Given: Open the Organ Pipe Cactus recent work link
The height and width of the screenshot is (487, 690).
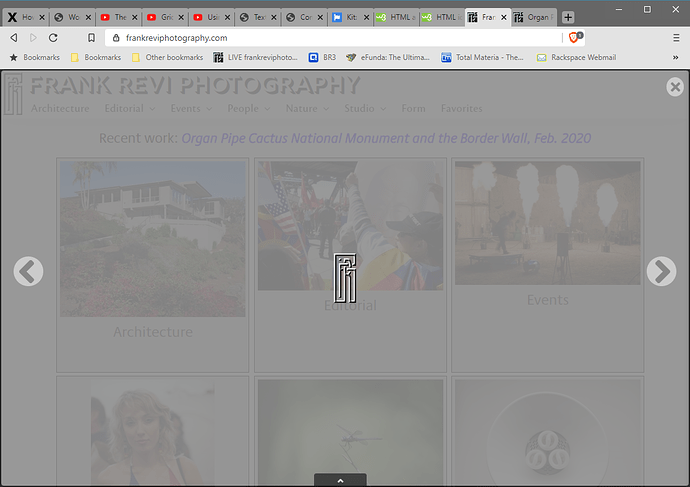Looking at the screenshot, I should 386,138.
